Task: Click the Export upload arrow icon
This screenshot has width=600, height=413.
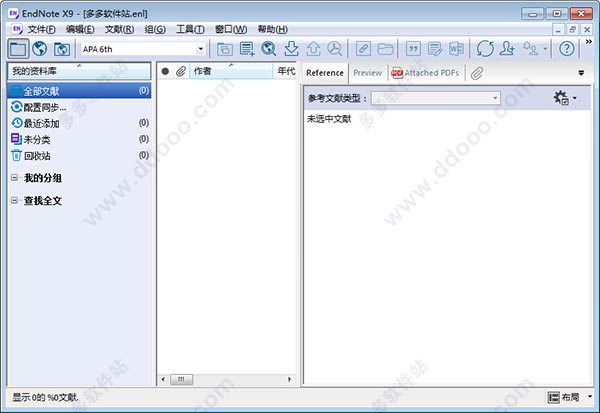Action: tap(313, 49)
